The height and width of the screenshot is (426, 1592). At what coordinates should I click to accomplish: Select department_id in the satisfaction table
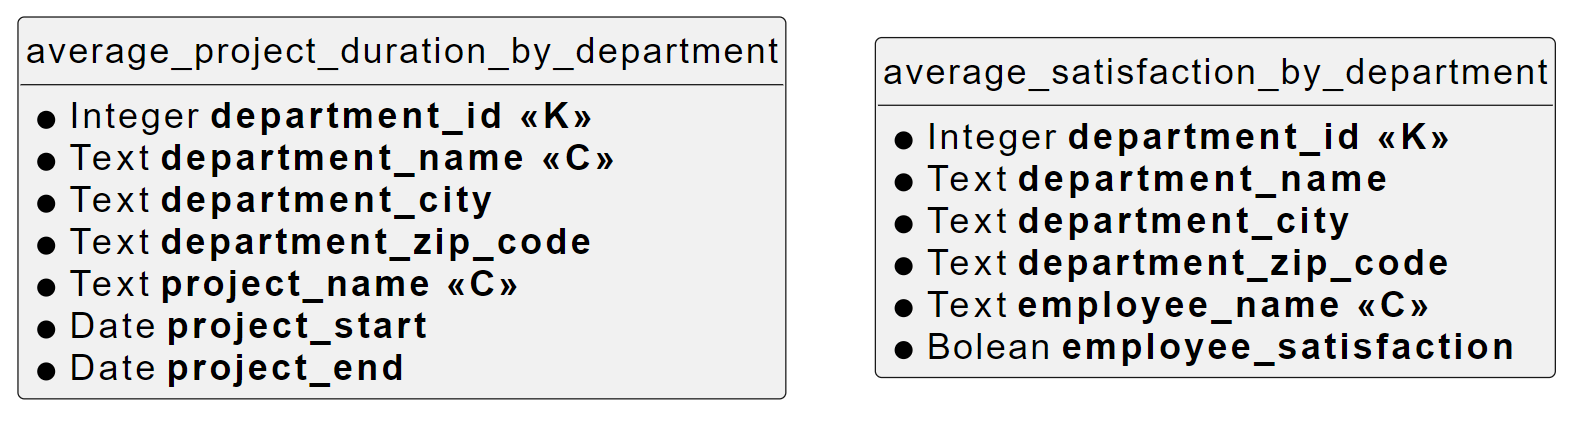(x=1213, y=137)
